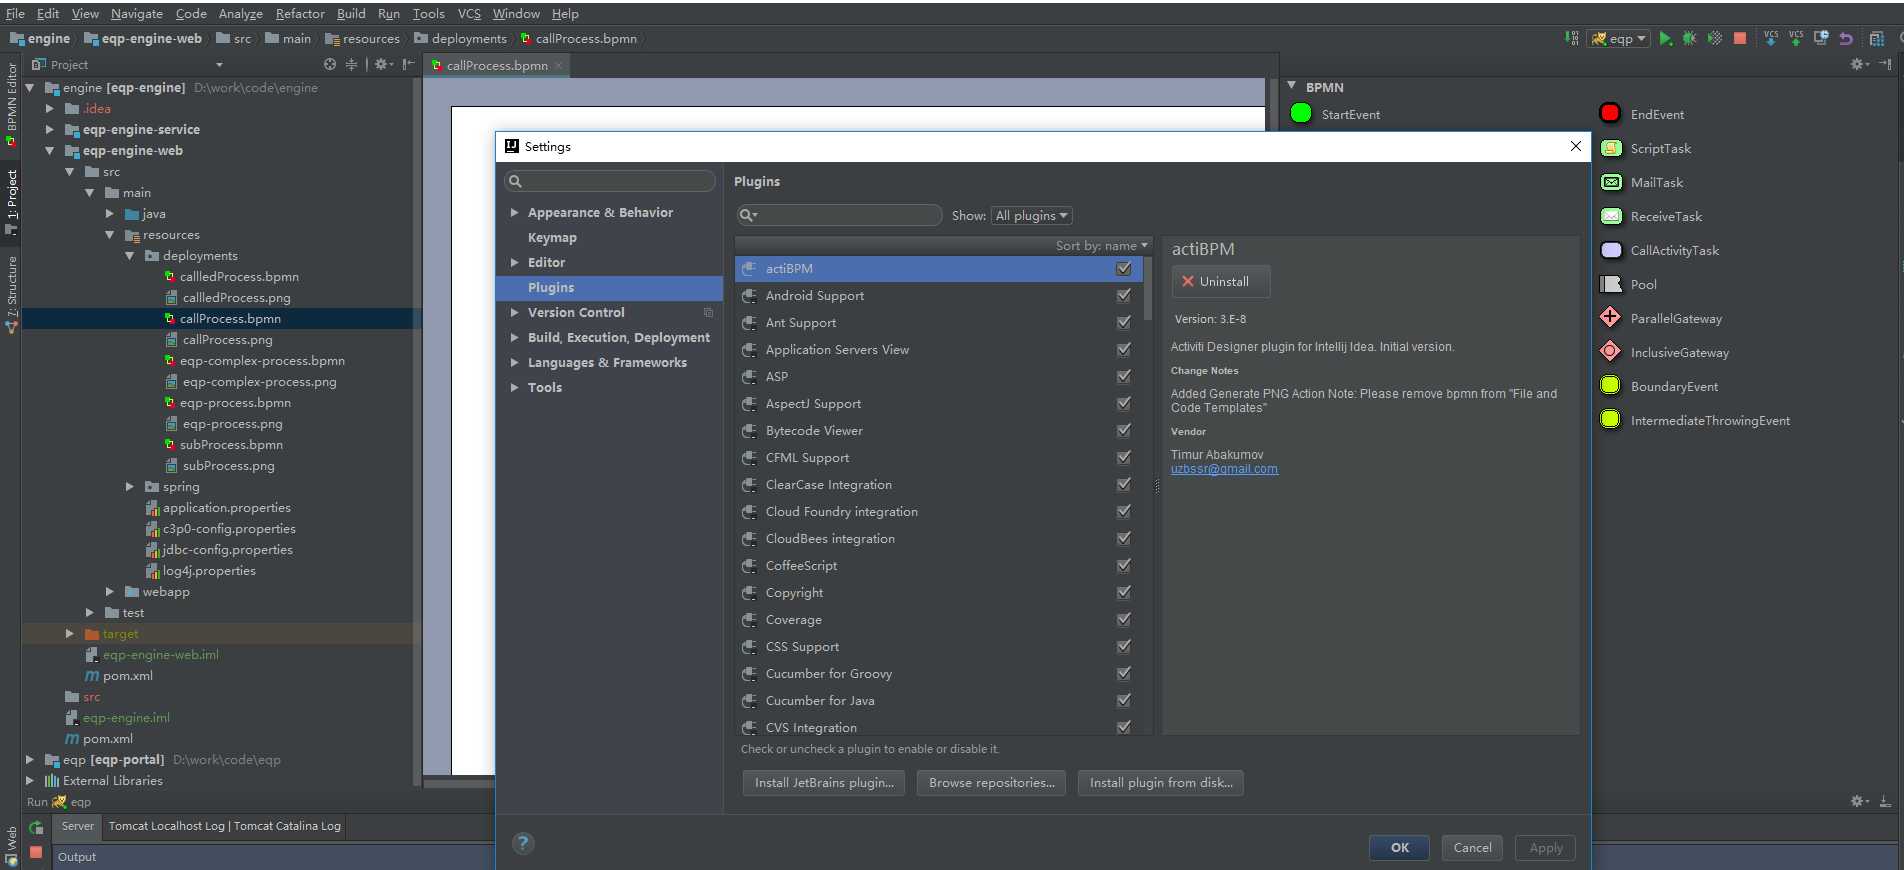Disable the Android Support plugin checkbox
The image size is (1904, 870).
[x=1124, y=295]
